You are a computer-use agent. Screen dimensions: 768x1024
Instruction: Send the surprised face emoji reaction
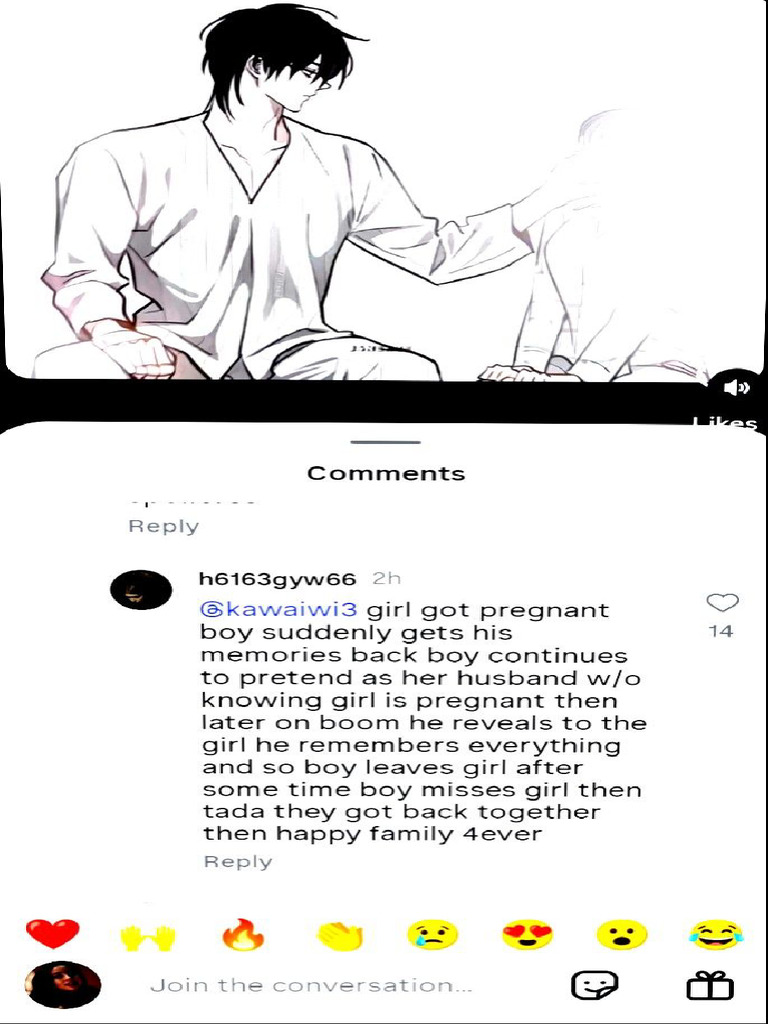click(x=622, y=935)
